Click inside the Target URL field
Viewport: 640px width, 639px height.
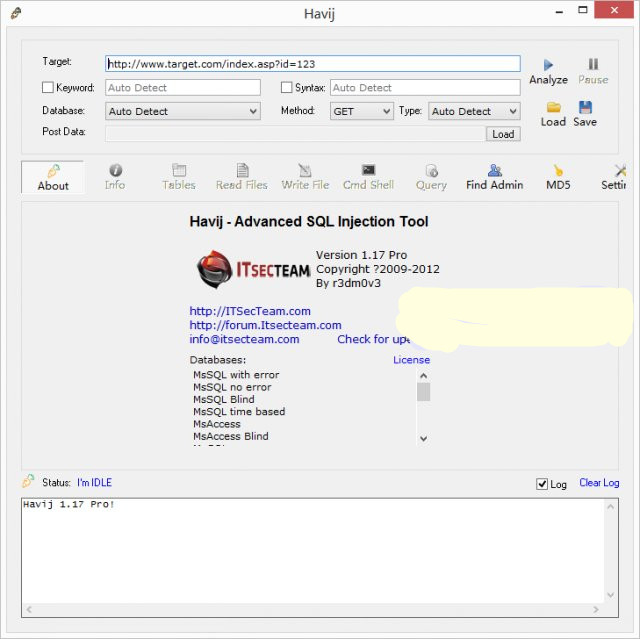coord(312,64)
